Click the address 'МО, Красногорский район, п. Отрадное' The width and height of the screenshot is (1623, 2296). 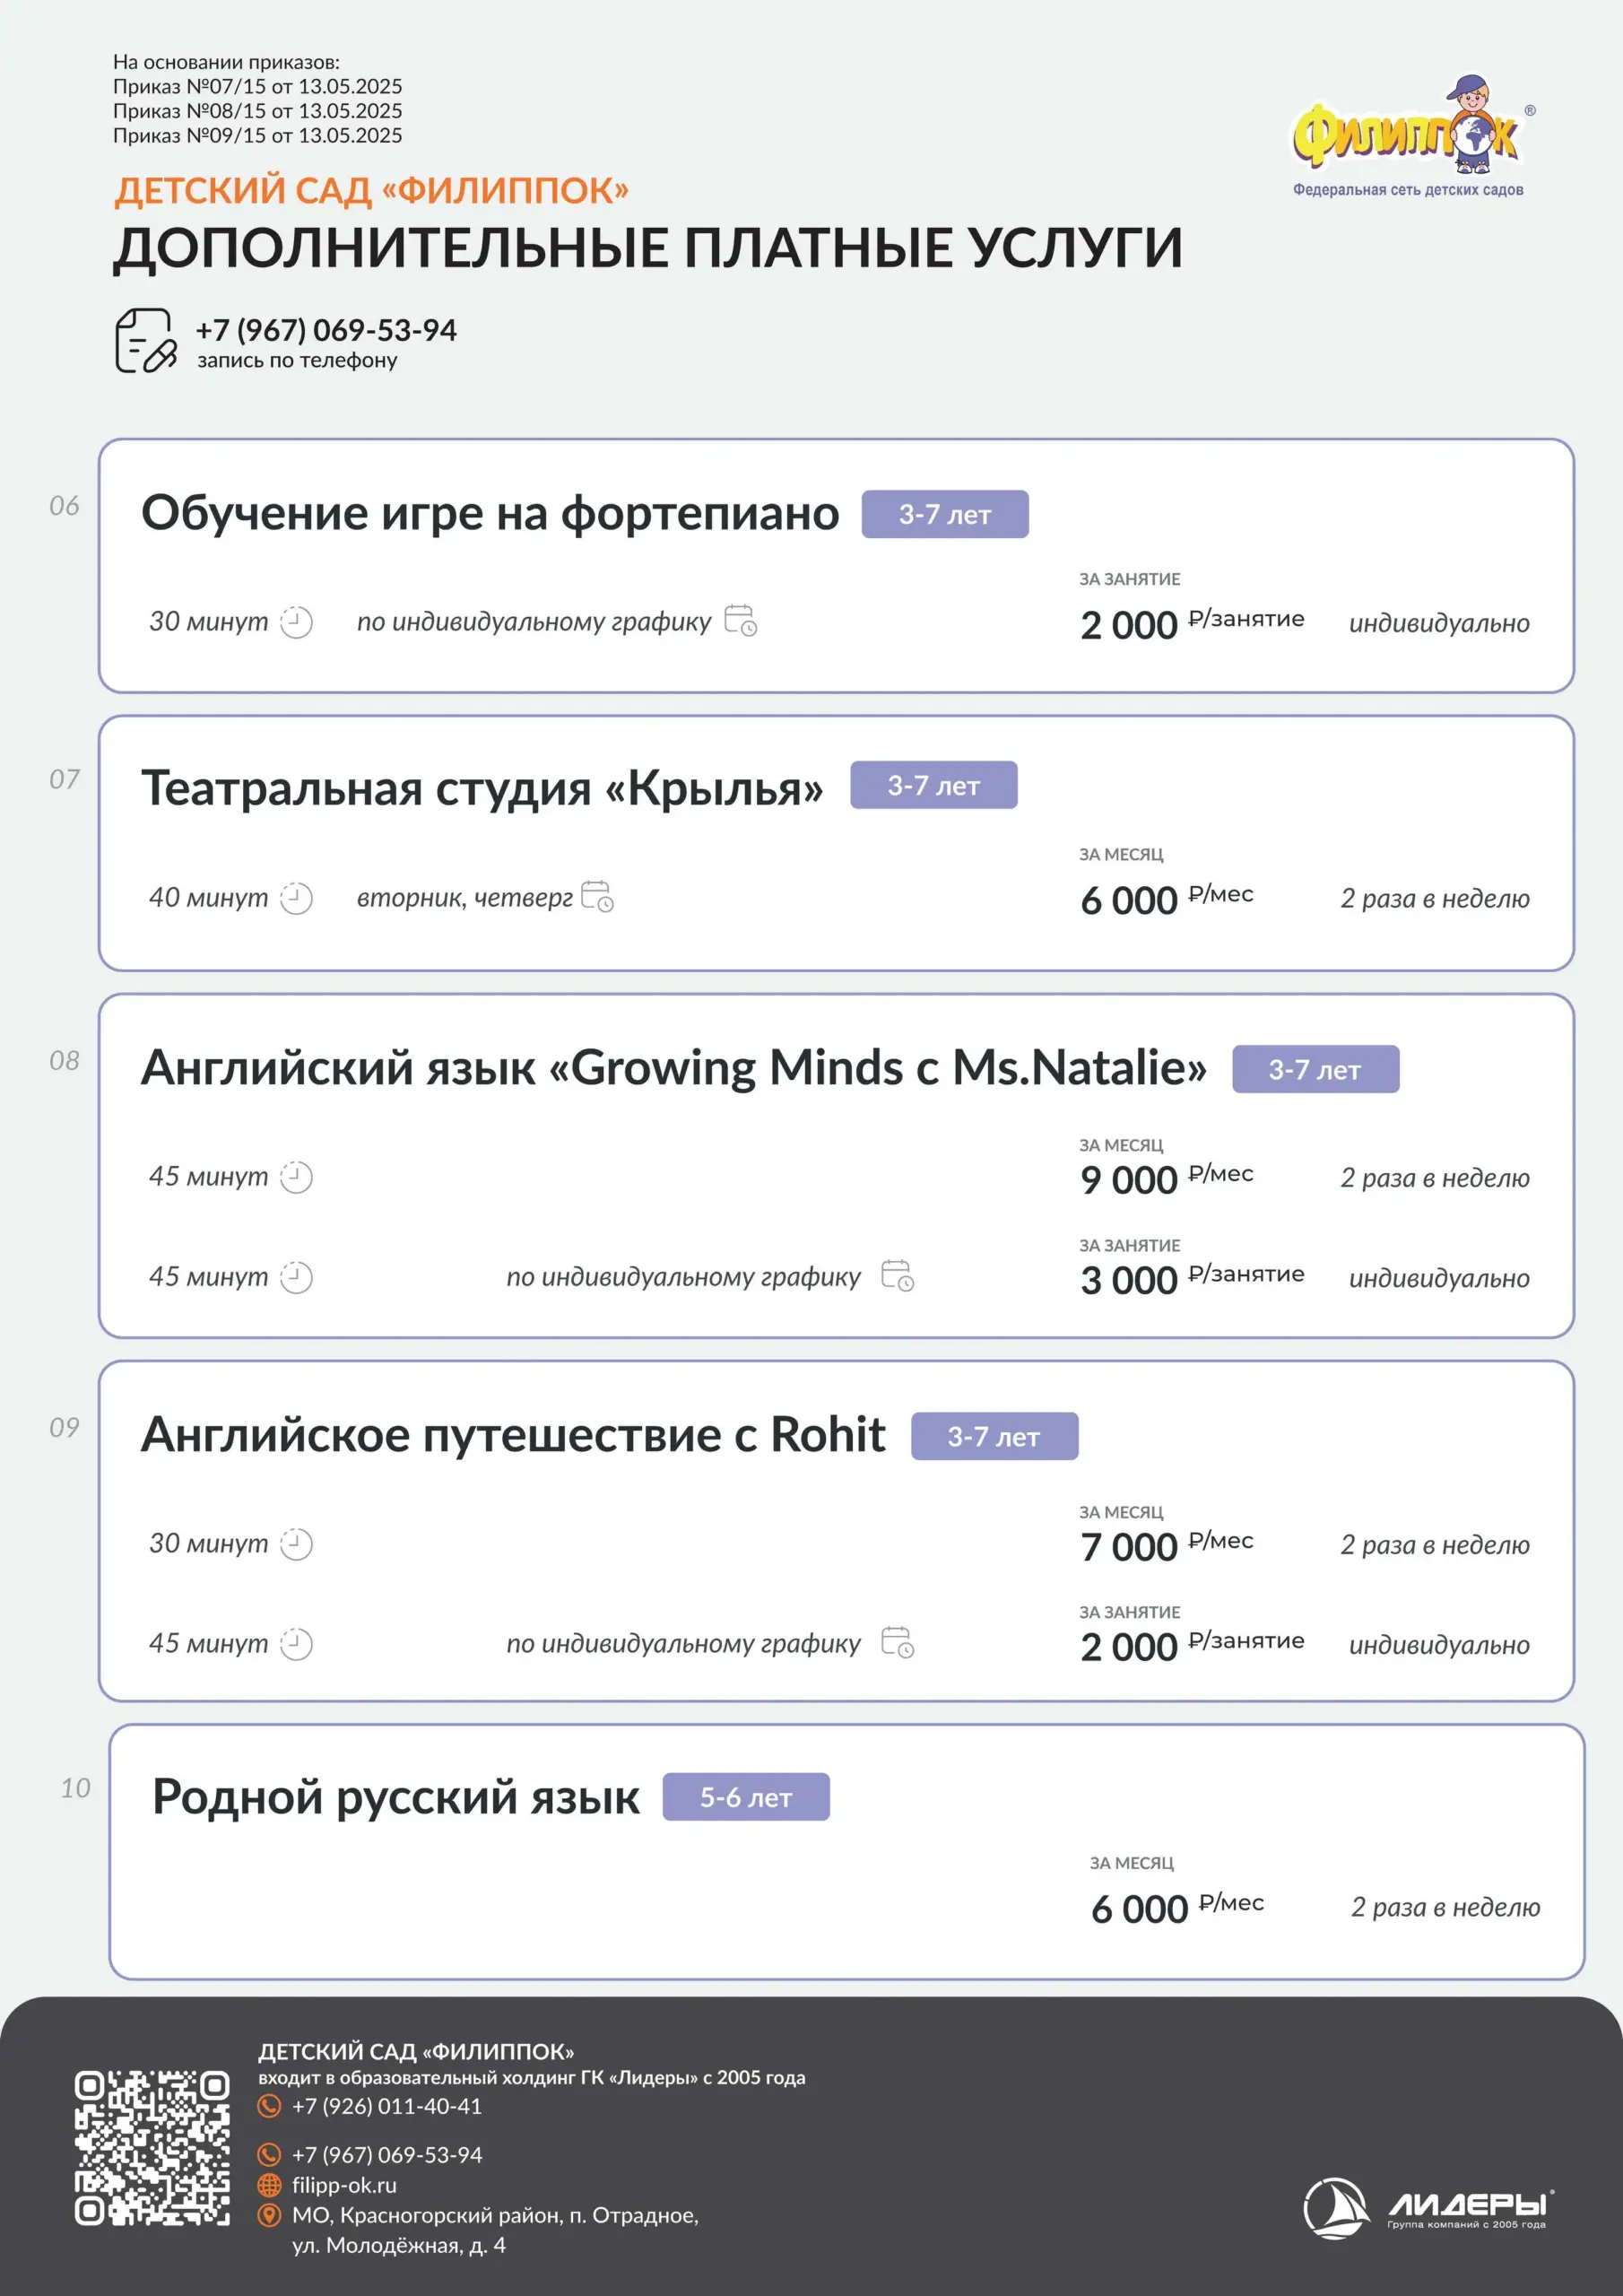(495, 2215)
